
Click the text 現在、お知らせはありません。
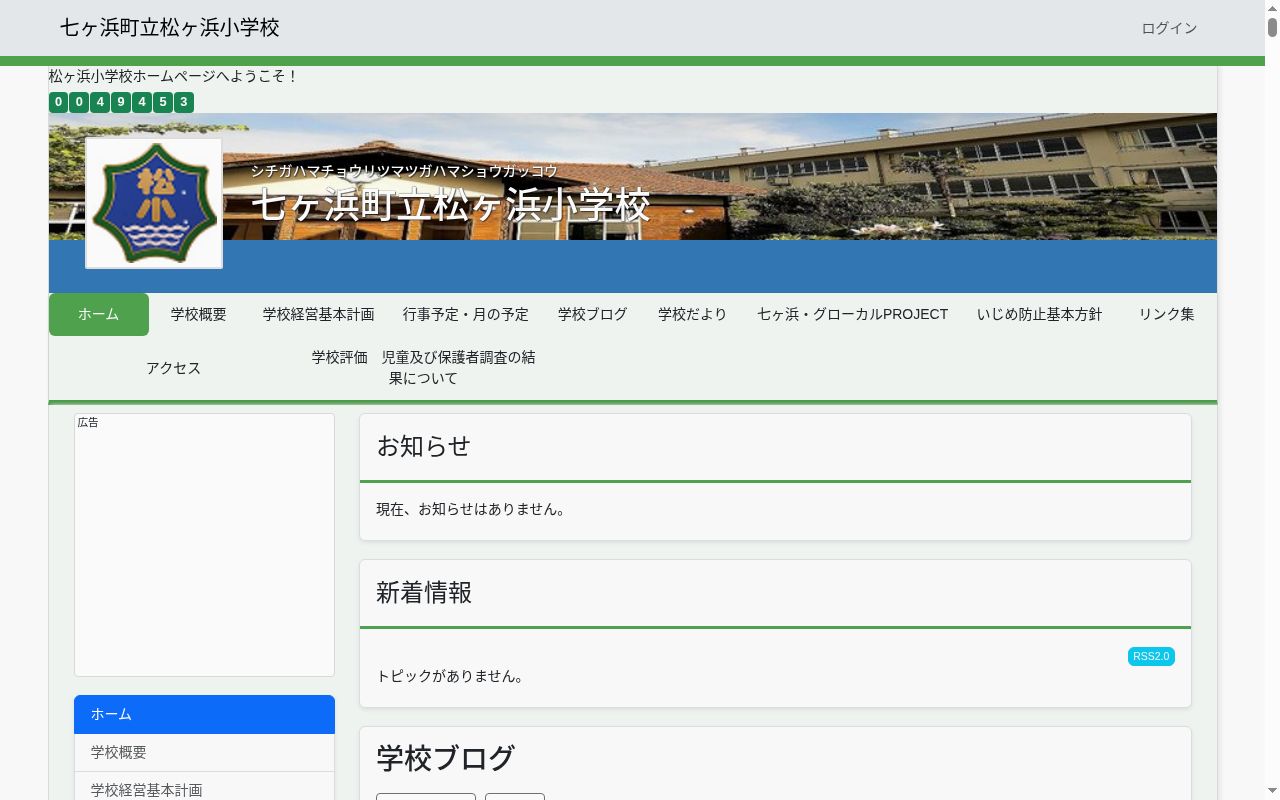[x=473, y=509]
